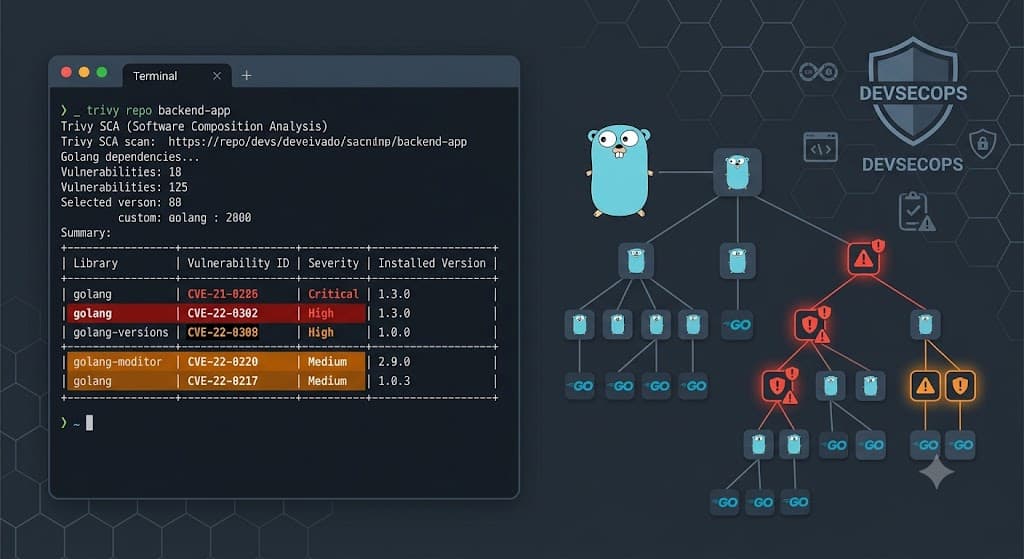Close the Terminal tab with its X

(217, 76)
